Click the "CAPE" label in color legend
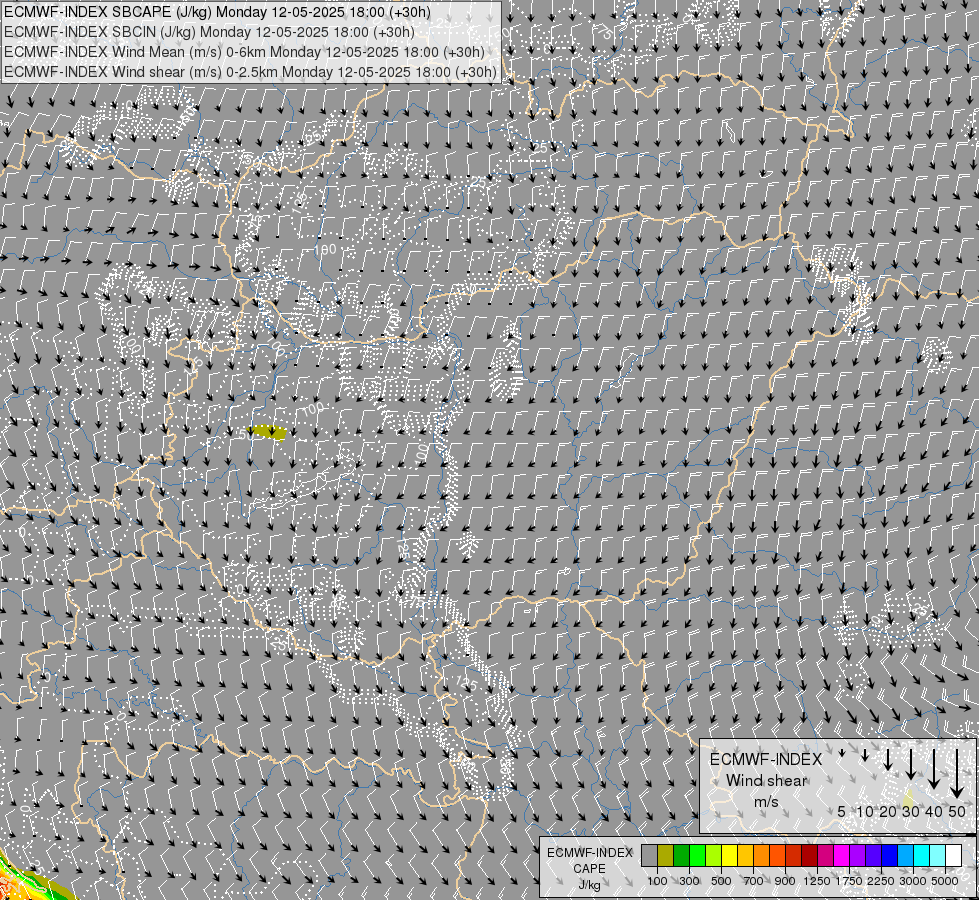Viewport: 979px width, 900px height. tap(589, 868)
